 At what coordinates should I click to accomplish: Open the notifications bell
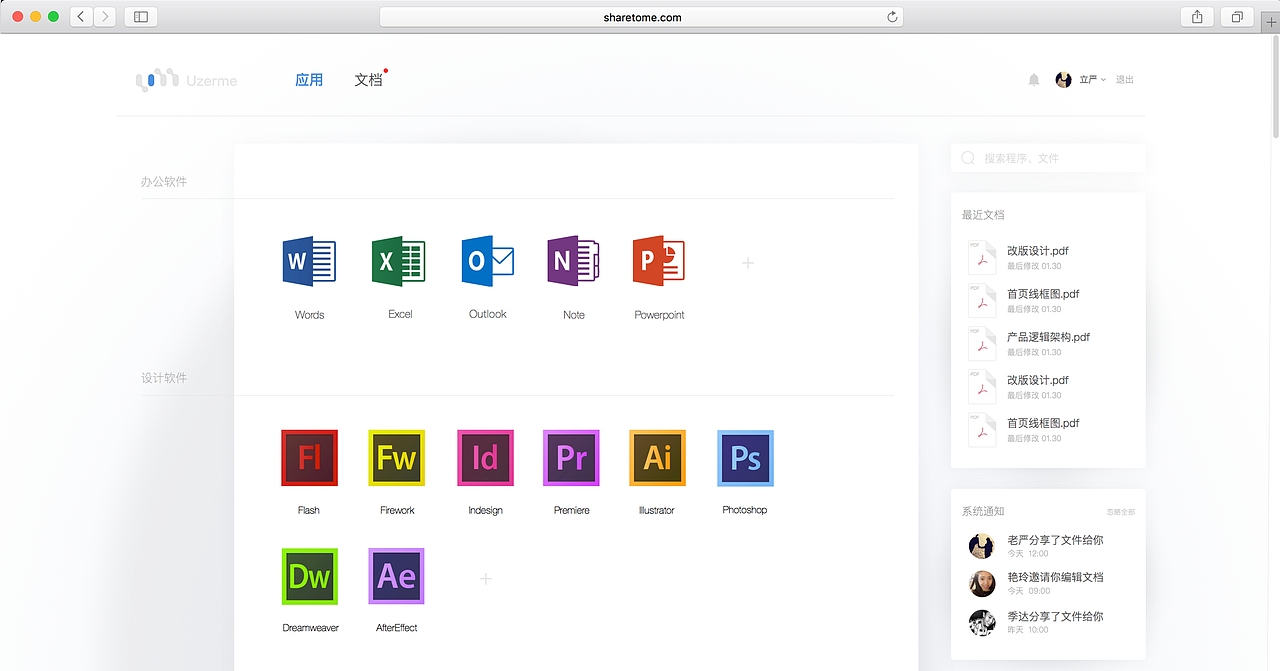[x=1034, y=80]
